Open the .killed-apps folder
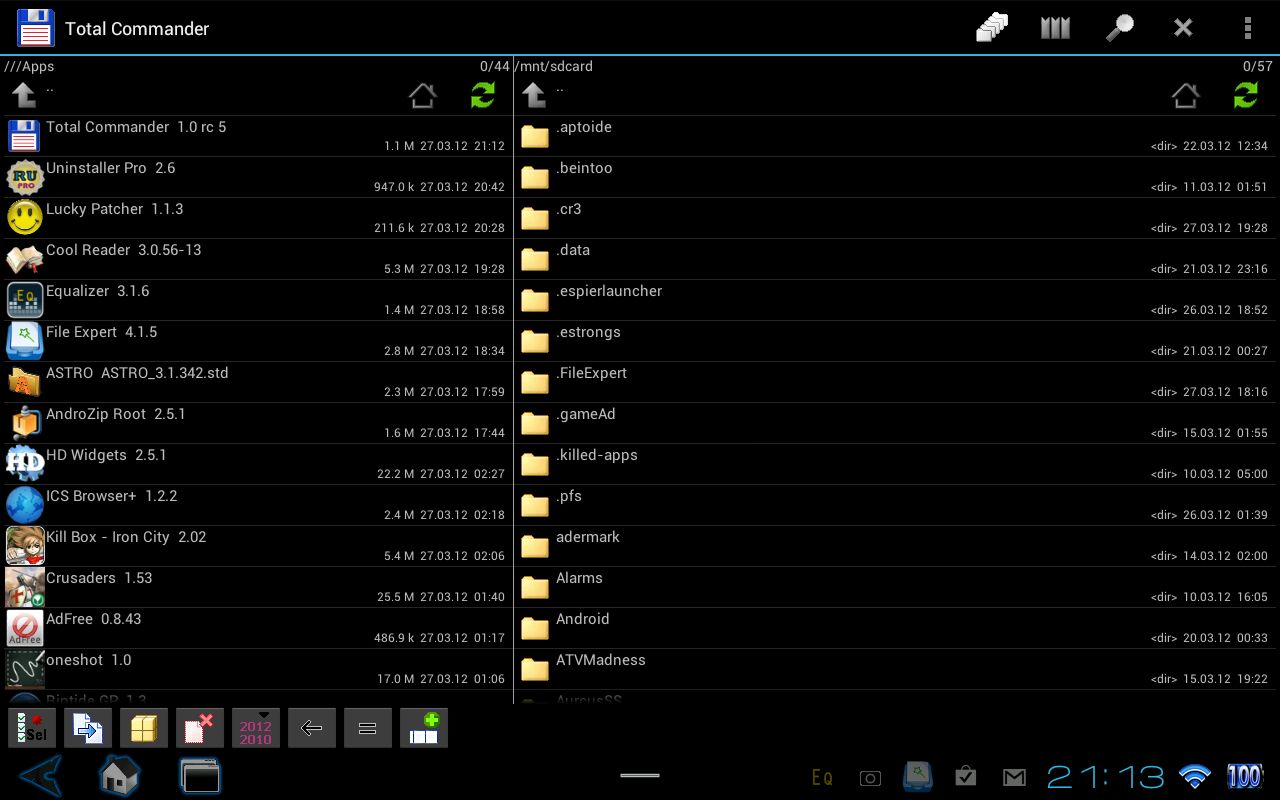1280x800 pixels. pyautogui.click(x=896, y=464)
